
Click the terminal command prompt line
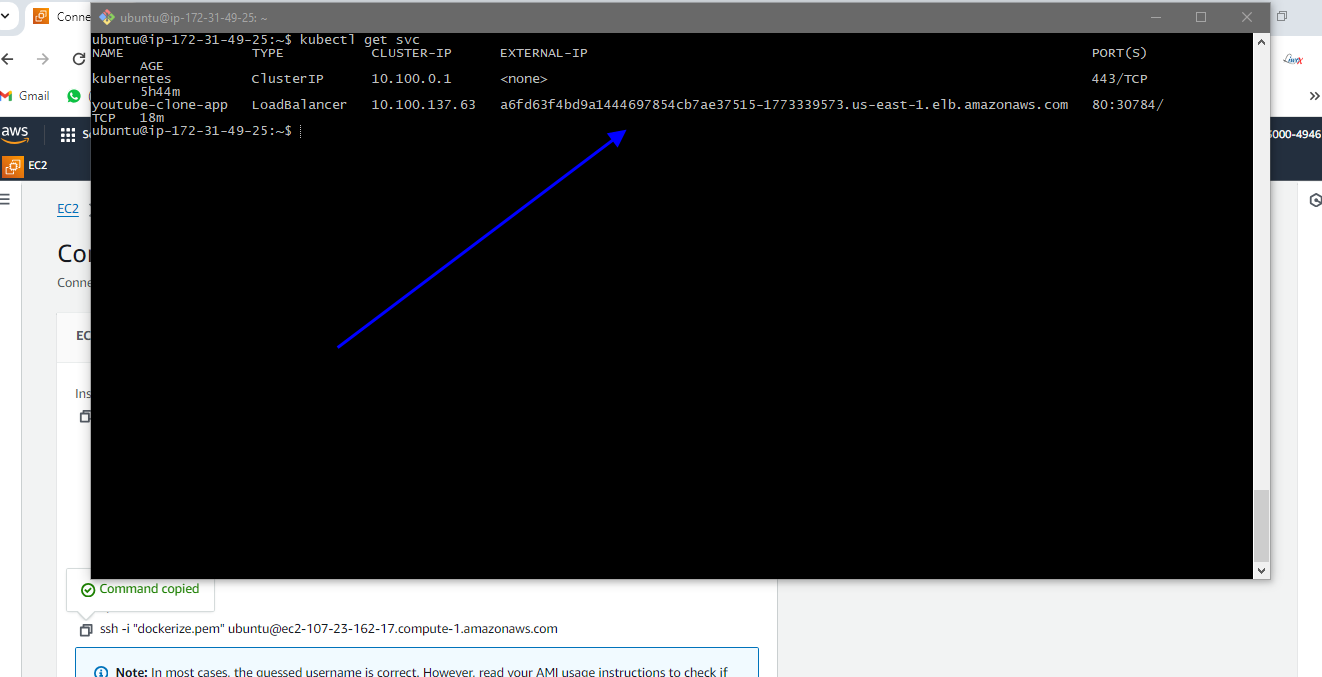pyautogui.click(x=300, y=131)
